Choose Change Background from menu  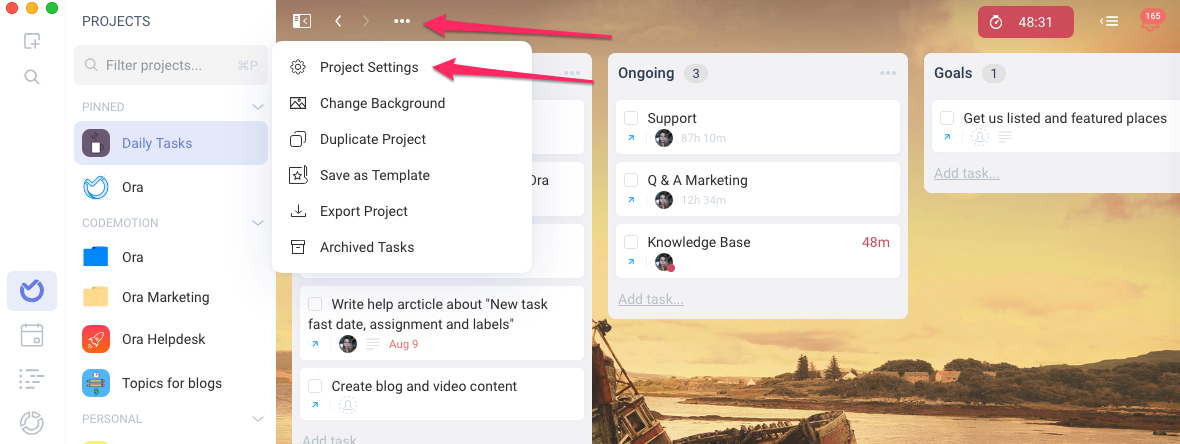point(402,103)
